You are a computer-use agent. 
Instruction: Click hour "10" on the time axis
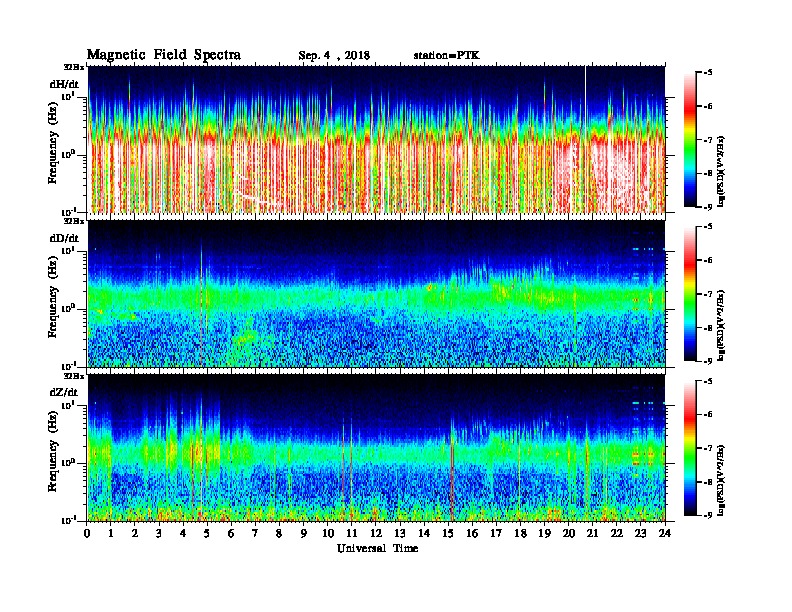tap(328, 533)
